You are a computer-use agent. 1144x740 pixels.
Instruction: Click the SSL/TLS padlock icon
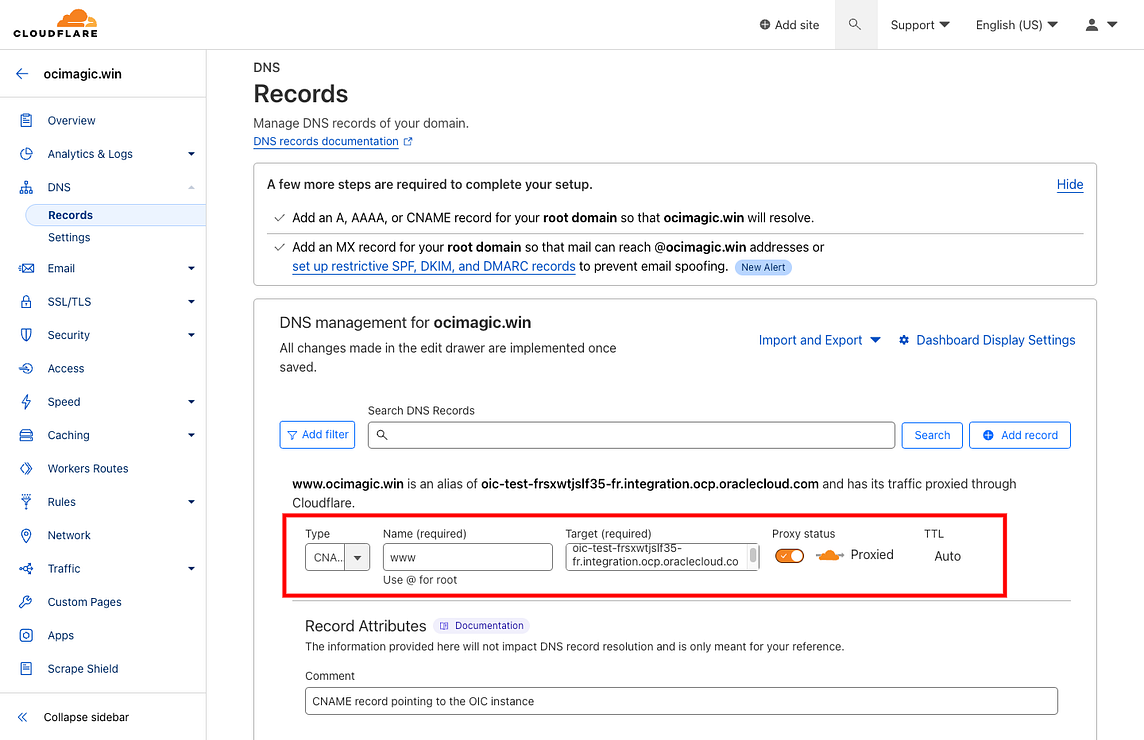[26, 302]
